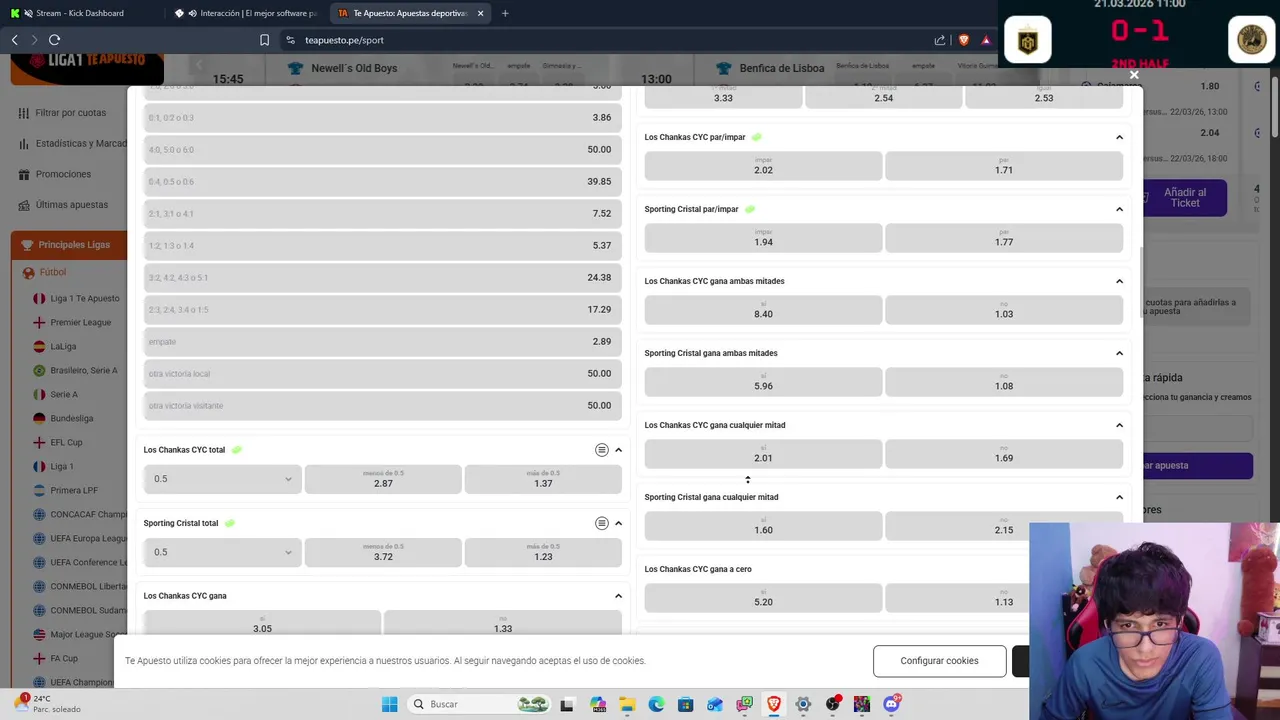Pick sí 5.20 Los Chankas gana a cero

[x=763, y=598]
